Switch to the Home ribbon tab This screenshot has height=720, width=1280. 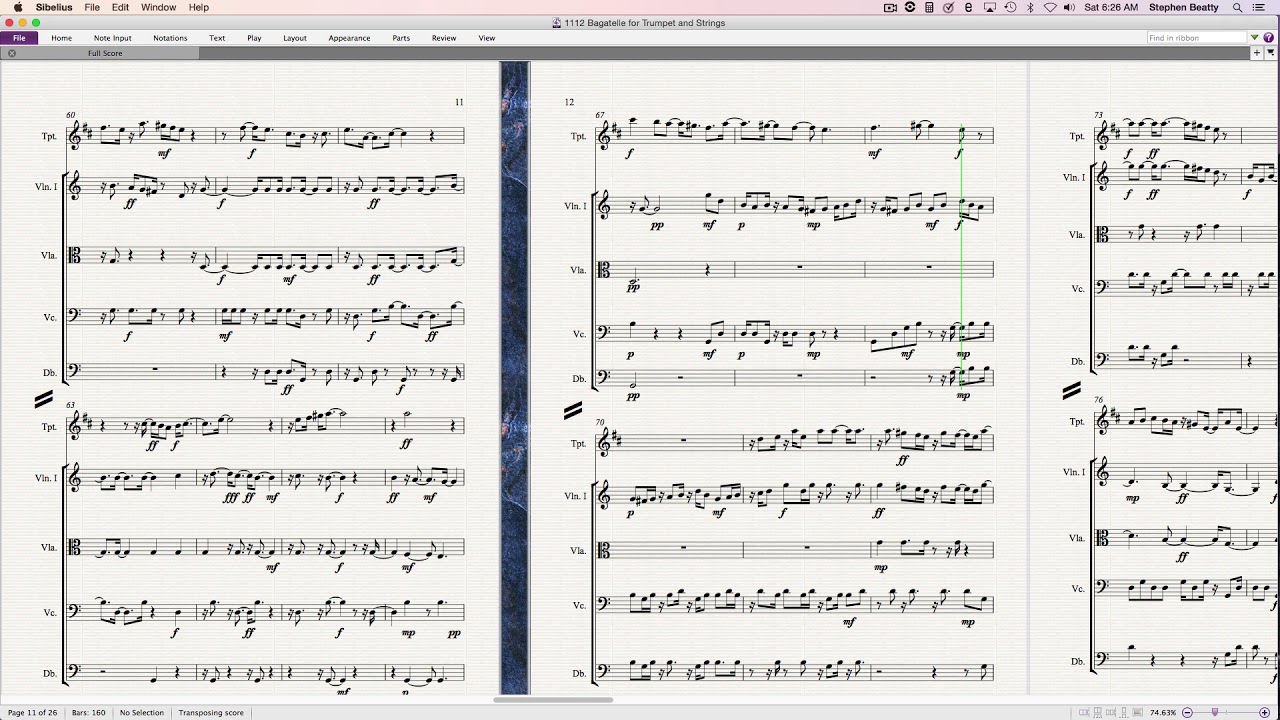[62, 38]
